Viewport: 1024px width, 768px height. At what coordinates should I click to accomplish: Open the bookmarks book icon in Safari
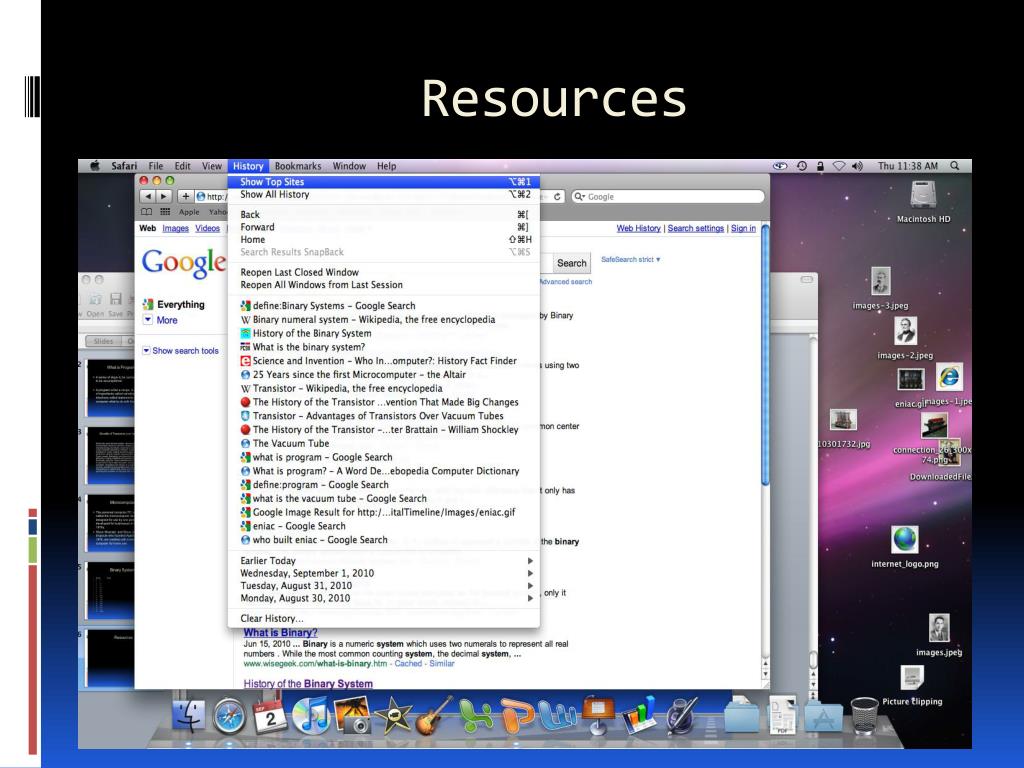click(147, 212)
